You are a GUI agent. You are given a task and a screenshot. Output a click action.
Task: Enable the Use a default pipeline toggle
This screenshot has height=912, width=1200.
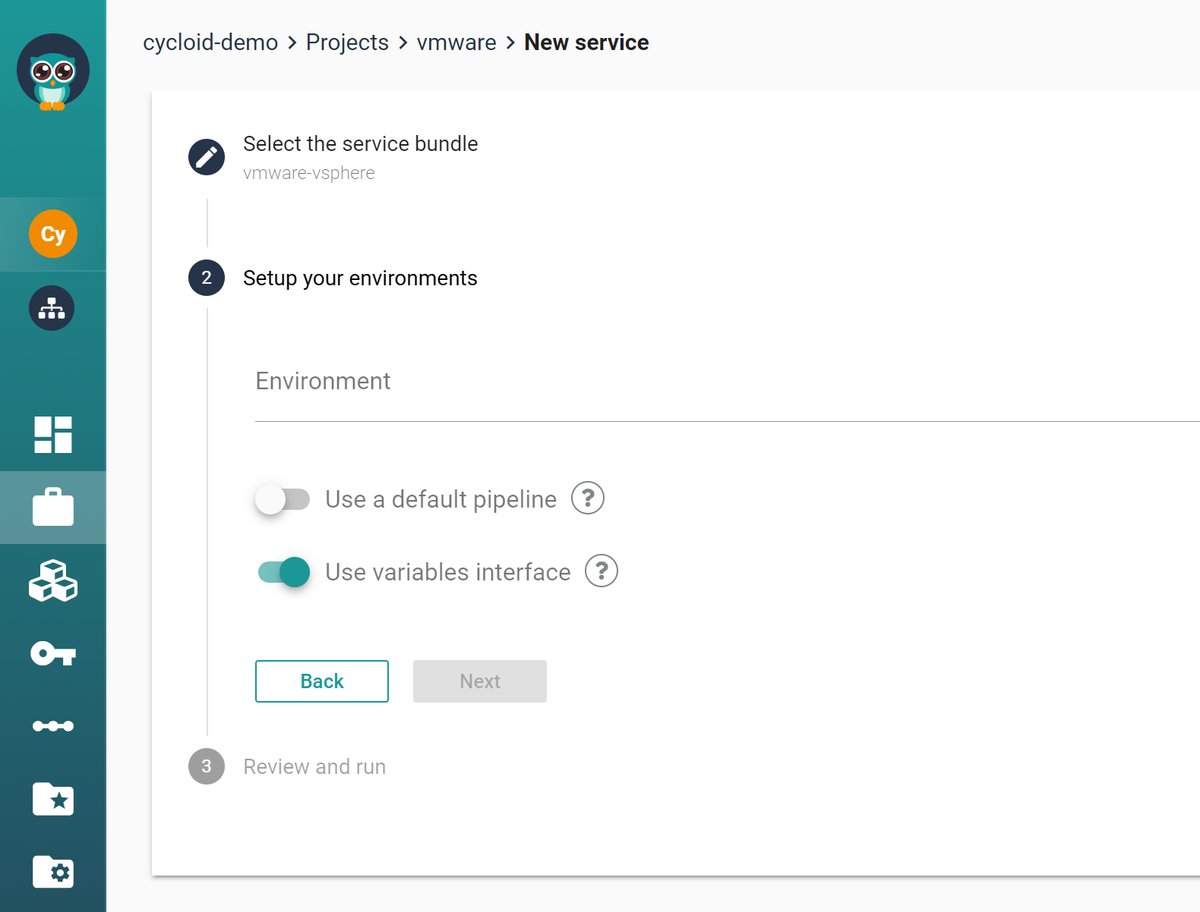[284, 498]
